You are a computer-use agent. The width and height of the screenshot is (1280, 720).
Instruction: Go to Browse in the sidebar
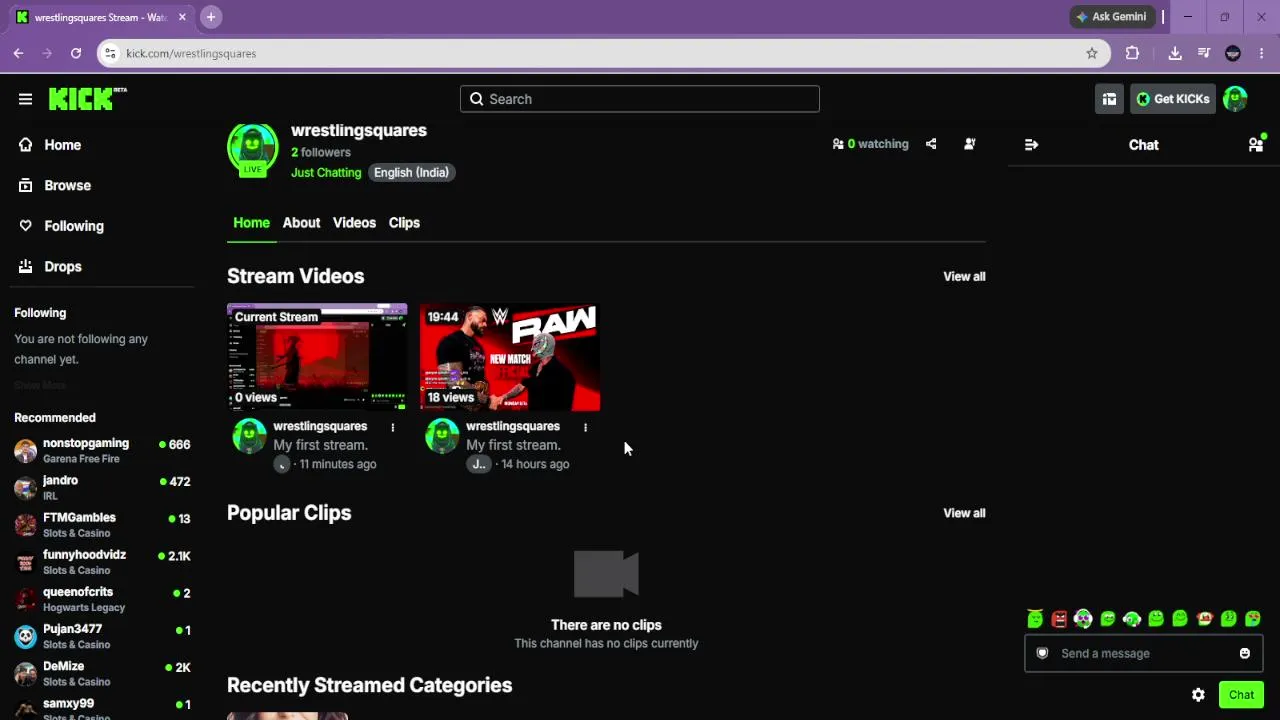tap(68, 185)
